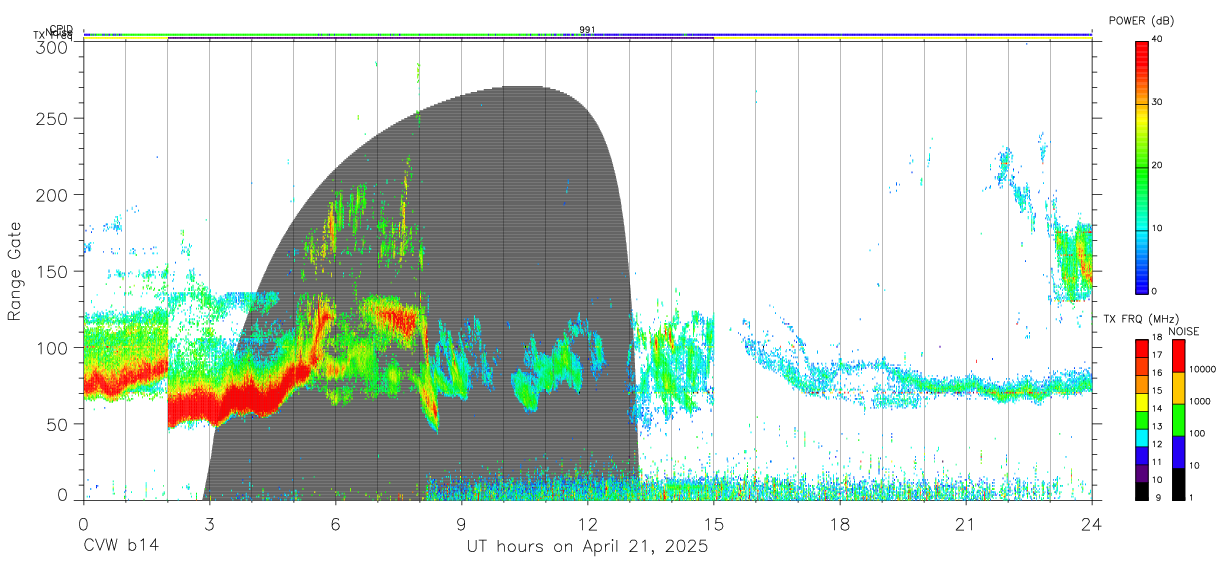Click the 9 tick on UT hours axis
This screenshot has width=1228, height=567.
click(462, 524)
